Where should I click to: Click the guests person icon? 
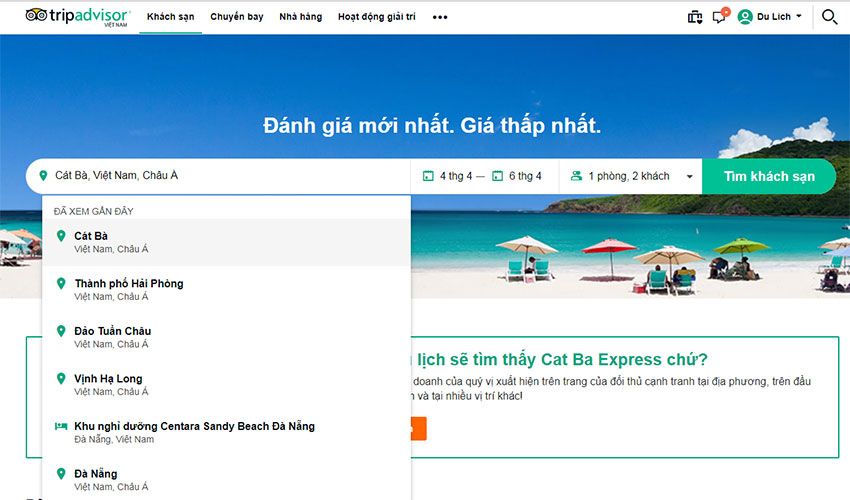pyautogui.click(x=576, y=176)
